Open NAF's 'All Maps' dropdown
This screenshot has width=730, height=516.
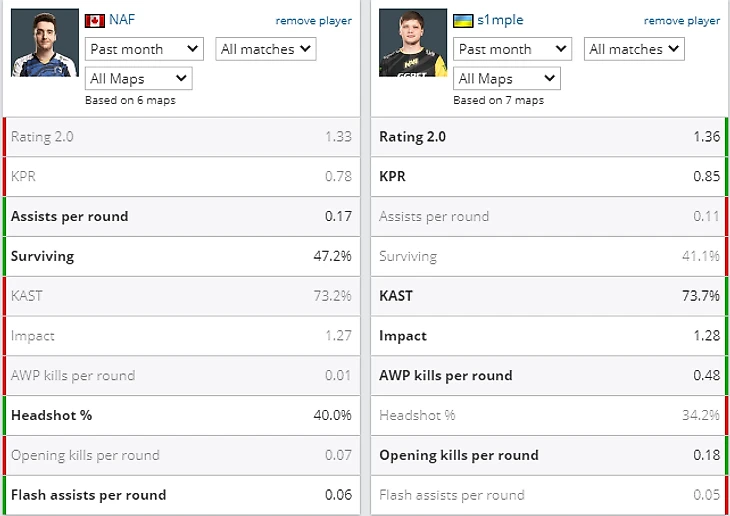click(x=138, y=78)
